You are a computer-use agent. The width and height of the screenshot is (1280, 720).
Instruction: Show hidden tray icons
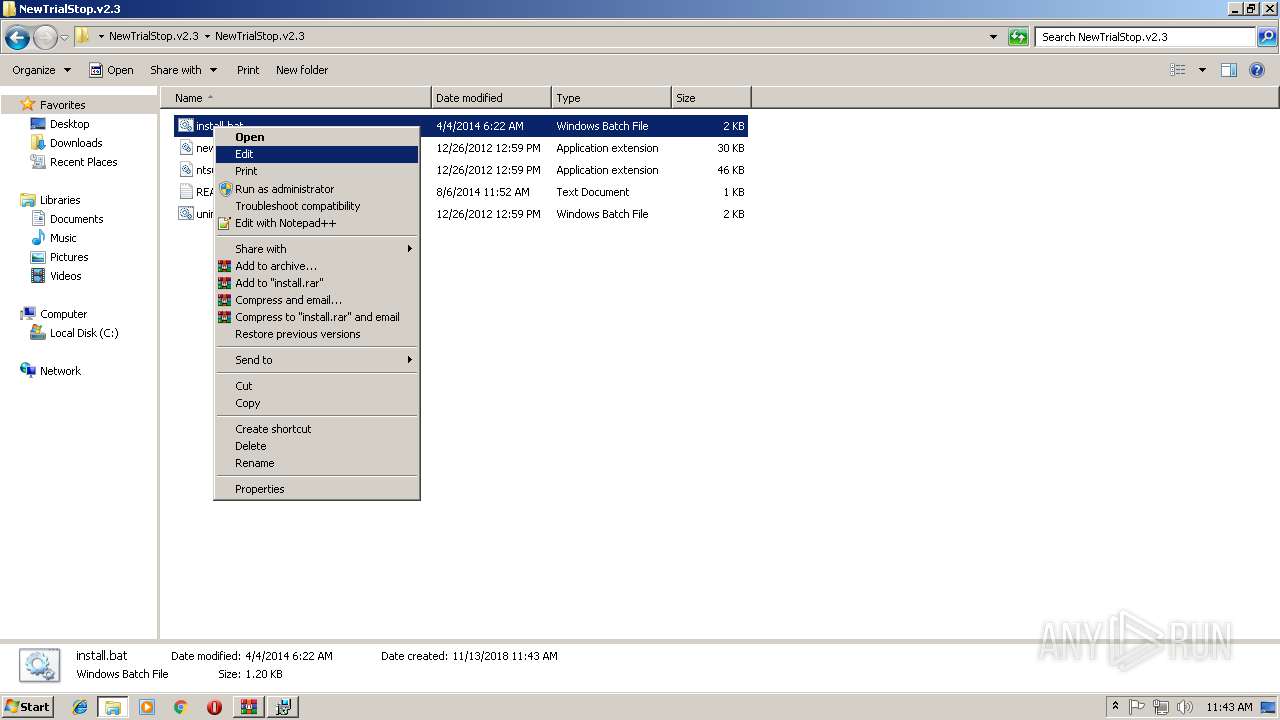(1116, 707)
